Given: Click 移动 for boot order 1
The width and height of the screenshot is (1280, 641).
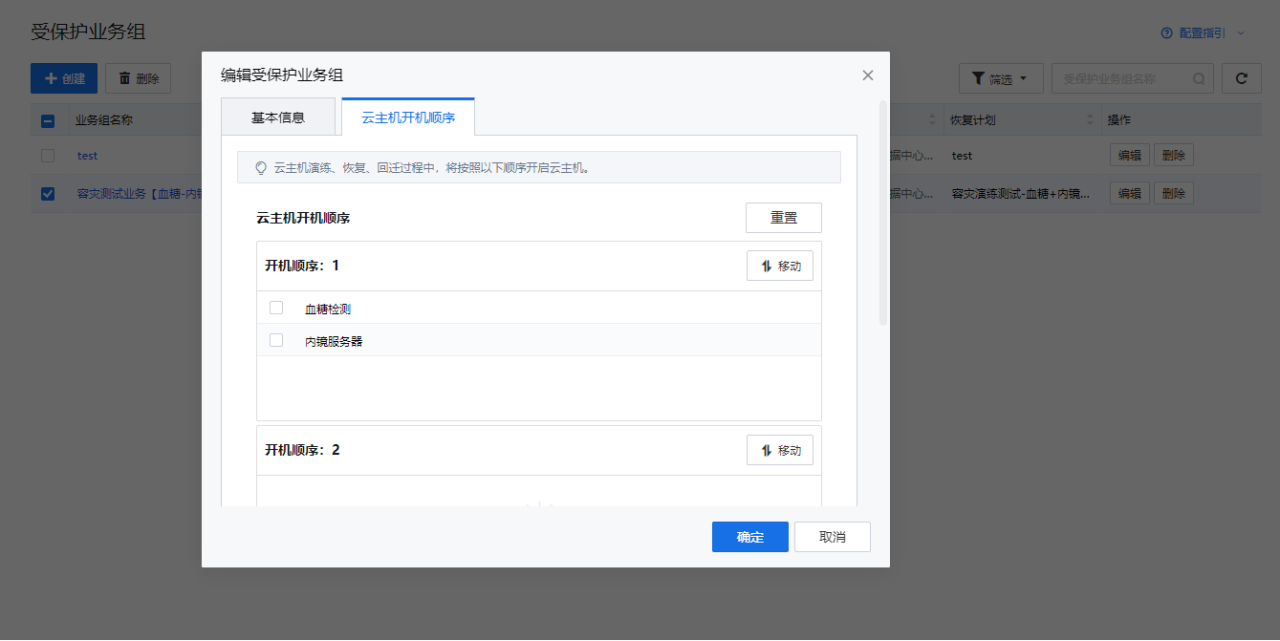Looking at the screenshot, I should tap(780, 266).
